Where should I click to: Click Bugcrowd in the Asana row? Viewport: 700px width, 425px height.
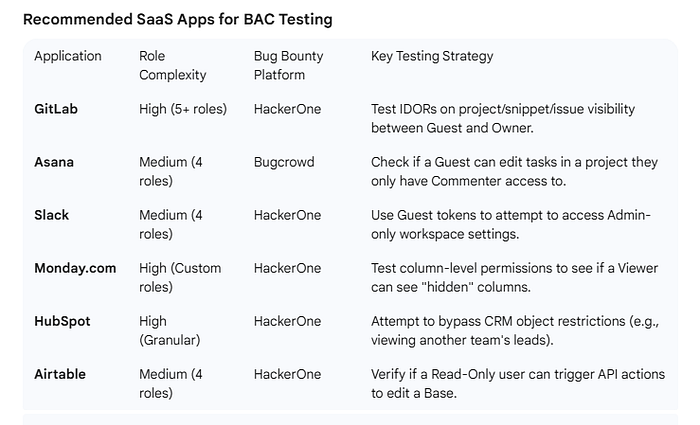(x=284, y=162)
